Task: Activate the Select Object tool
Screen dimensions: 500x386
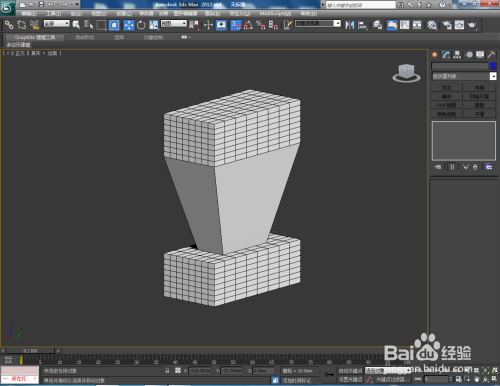Action: (x=76, y=25)
